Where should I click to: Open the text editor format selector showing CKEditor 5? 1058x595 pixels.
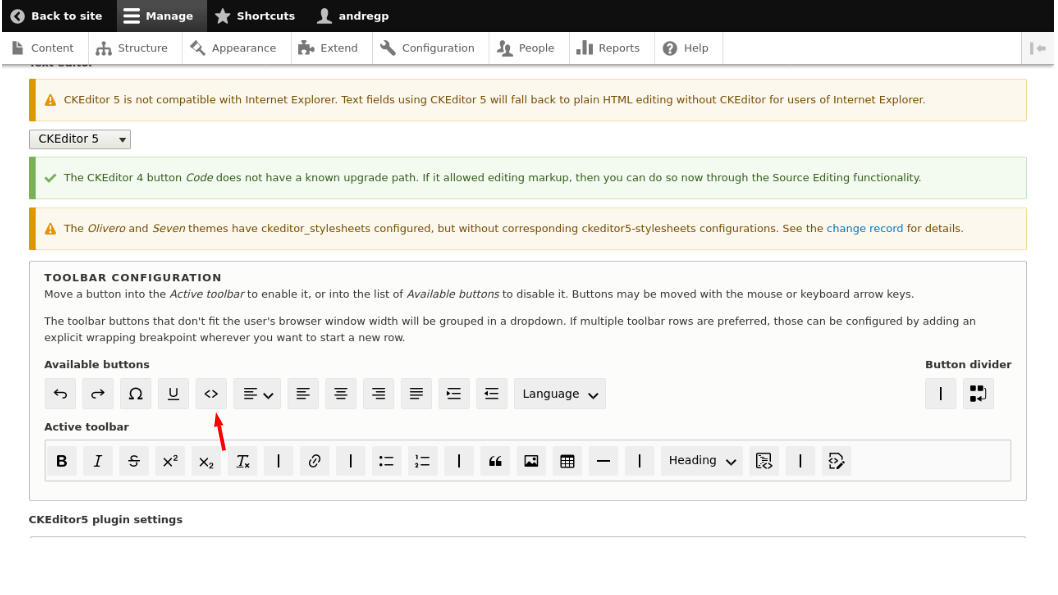pos(79,139)
